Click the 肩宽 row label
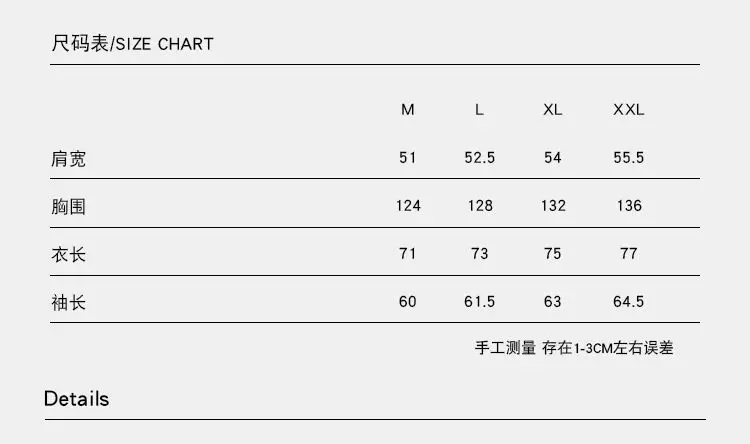This screenshot has height=444, width=750. 68,158
